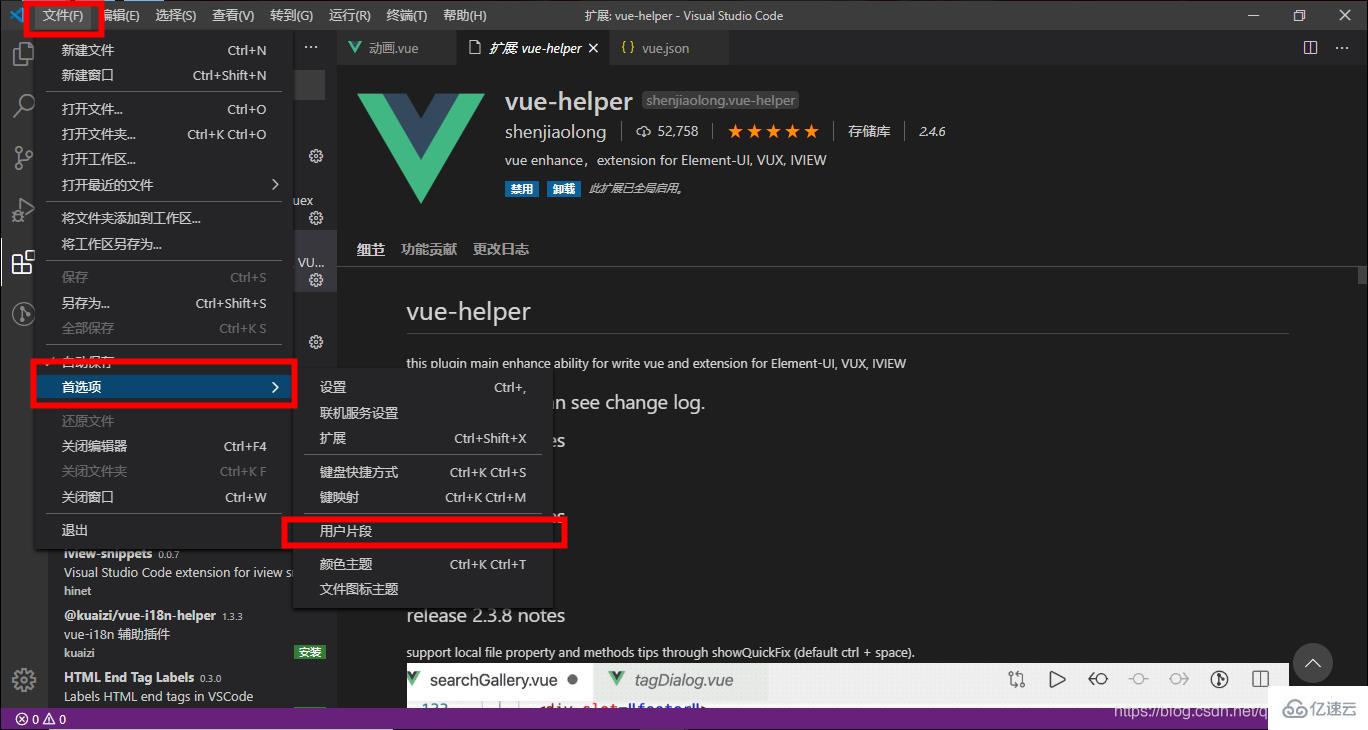Click the gear below the 'uex' extension text
This screenshot has width=1368, height=730.
pos(316,218)
